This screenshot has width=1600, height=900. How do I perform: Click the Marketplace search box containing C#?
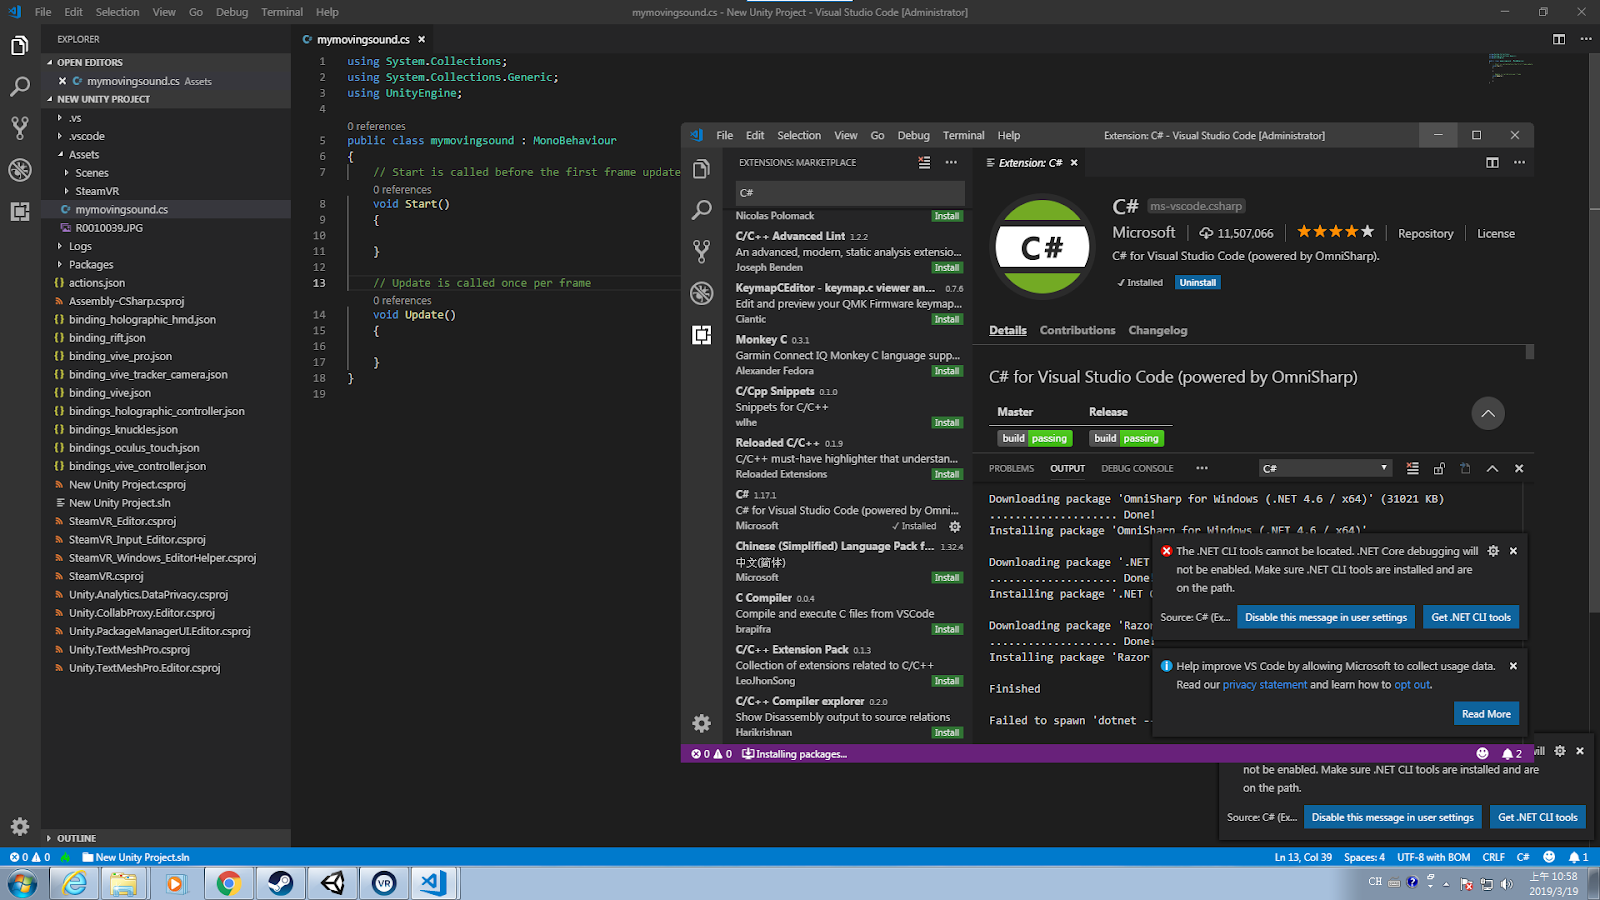click(x=850, y=192)
